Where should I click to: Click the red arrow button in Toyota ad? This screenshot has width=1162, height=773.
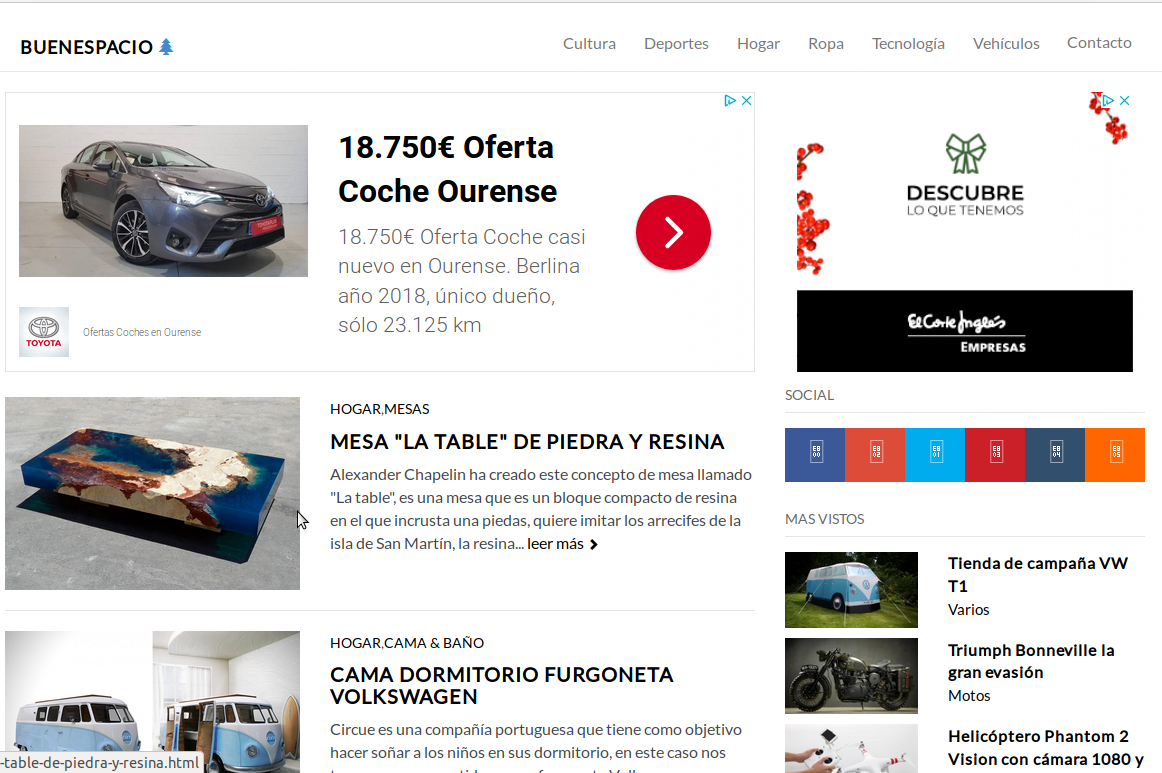click(673, 232)
